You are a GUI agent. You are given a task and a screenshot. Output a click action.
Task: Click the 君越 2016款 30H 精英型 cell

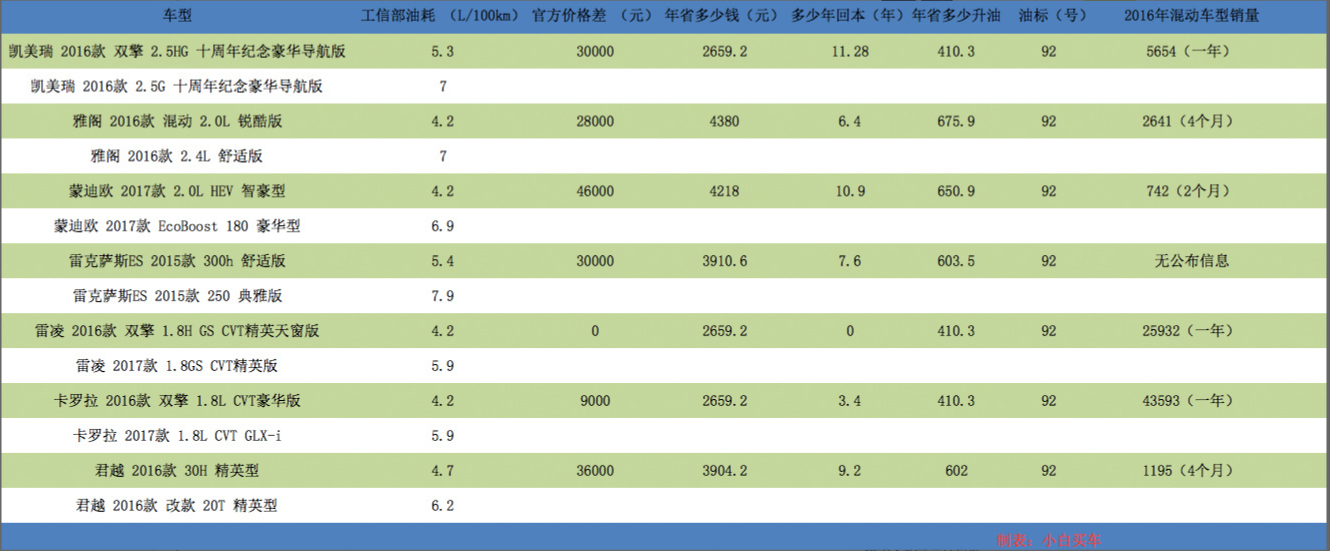click(x=177, y=471)
